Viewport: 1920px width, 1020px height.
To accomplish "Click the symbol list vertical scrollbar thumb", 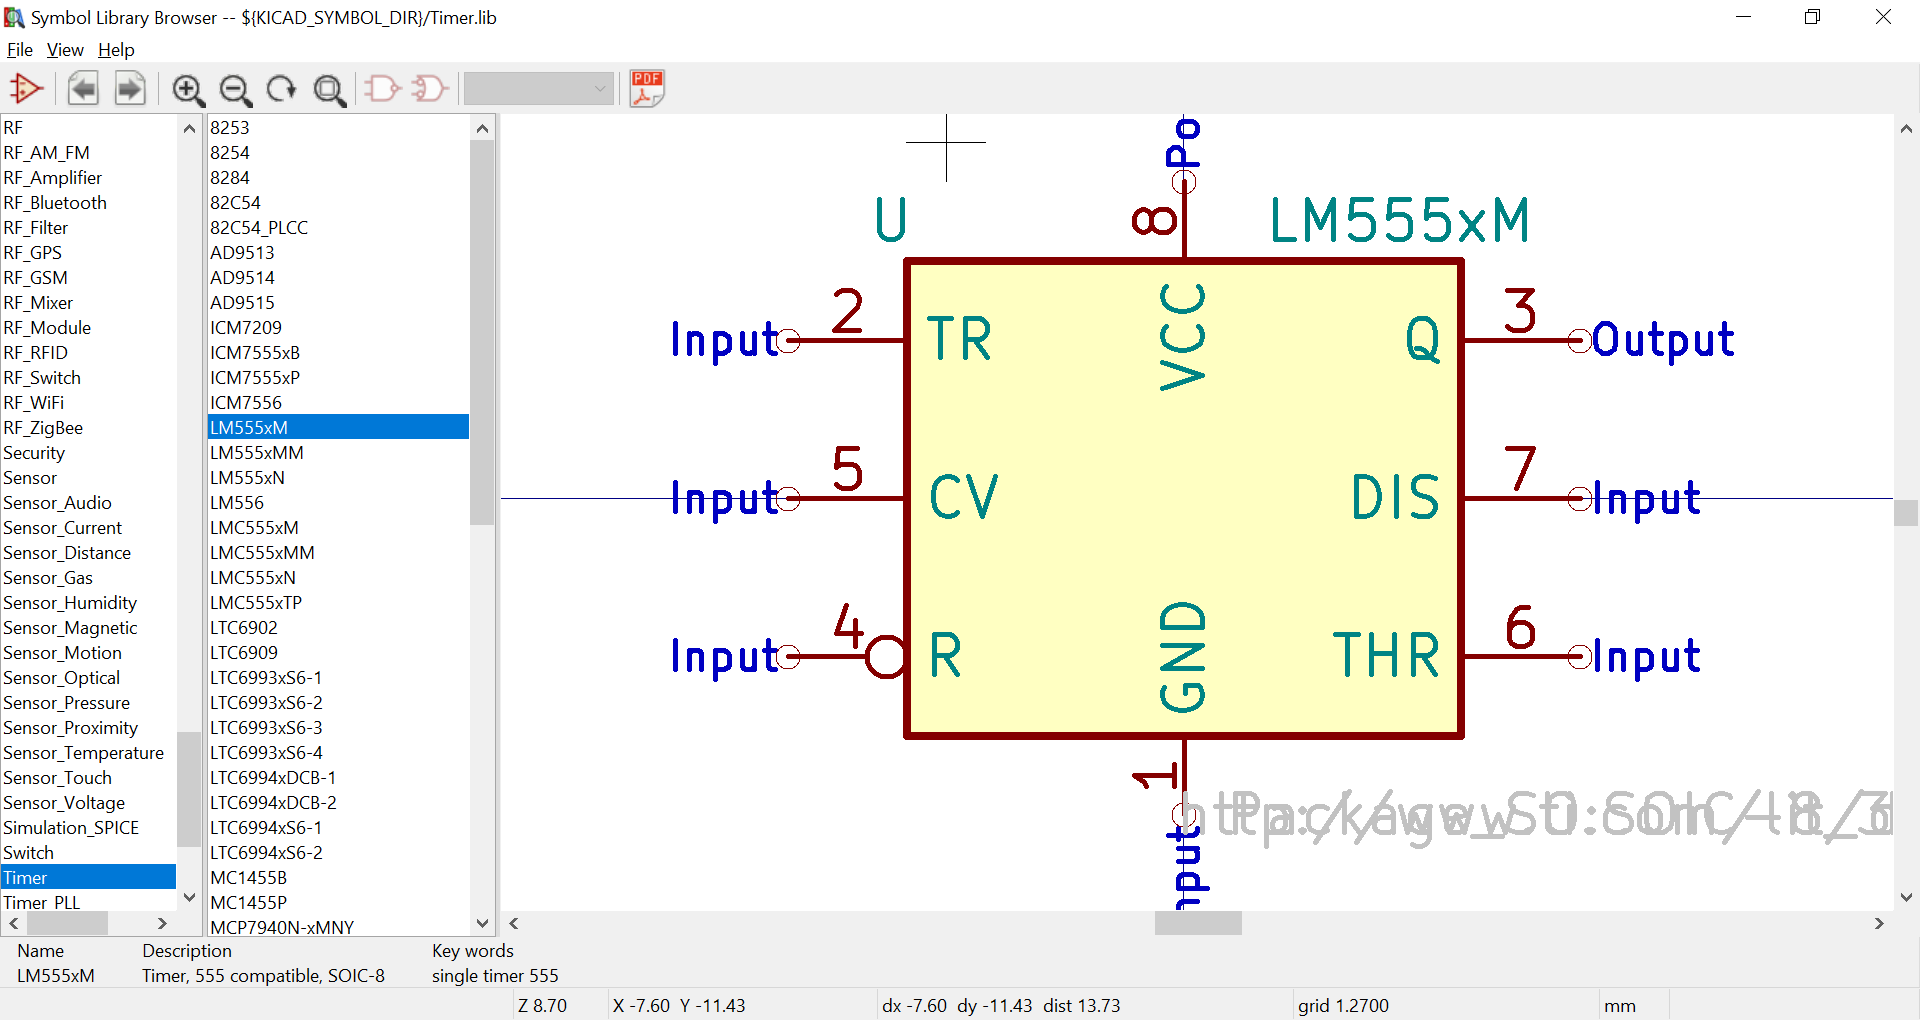I will pos(482,332).
